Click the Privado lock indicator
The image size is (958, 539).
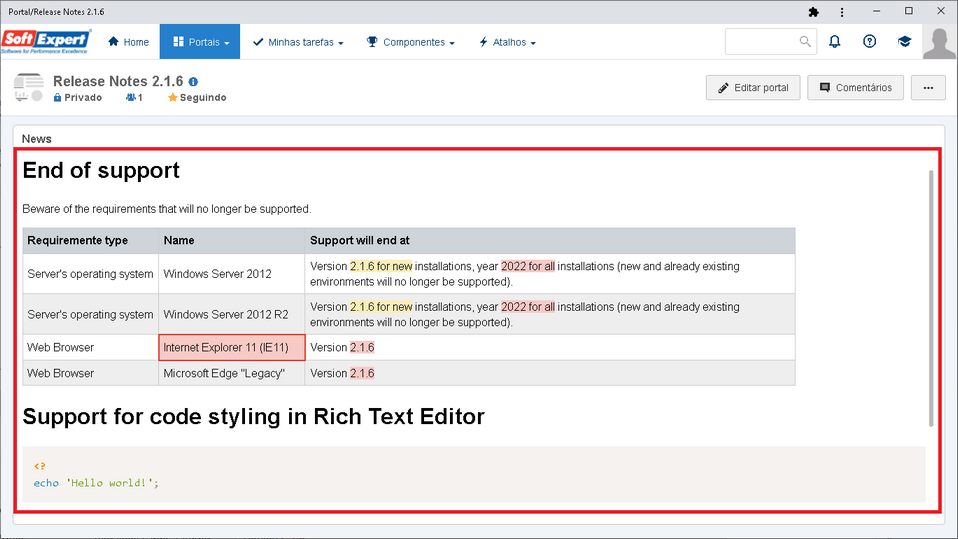tap(78, 97)
